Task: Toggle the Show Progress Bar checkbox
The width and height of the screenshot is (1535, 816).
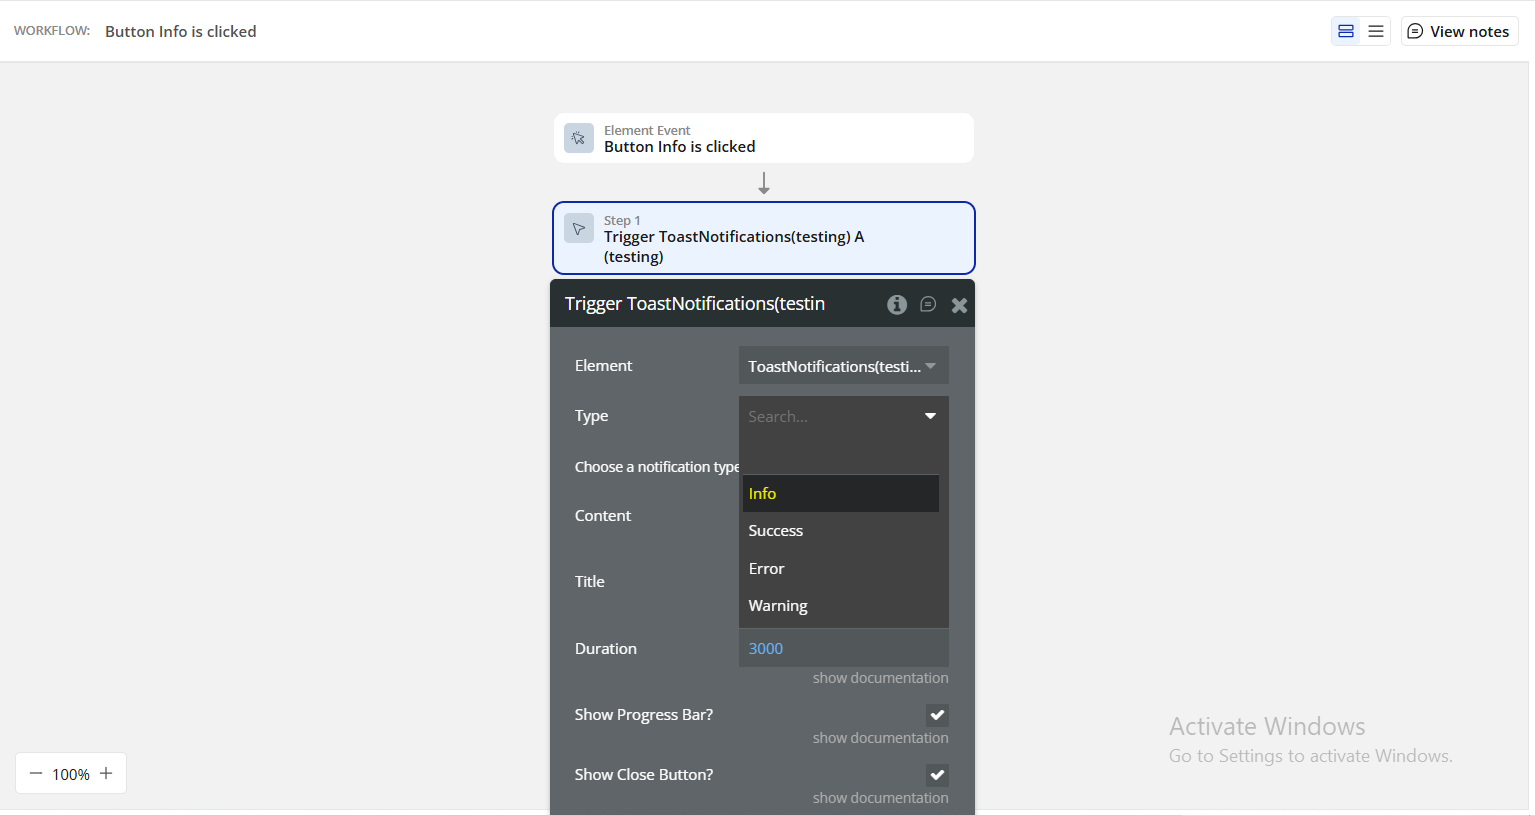Action: coord(937,715)
